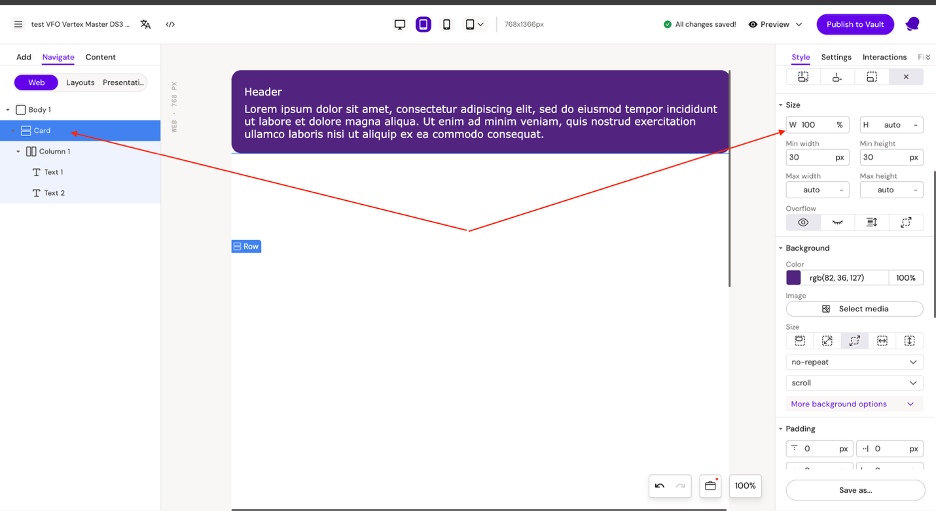Viewport: 936px width, 512px height.
Task: Open the code view icon
Action: 170,24
